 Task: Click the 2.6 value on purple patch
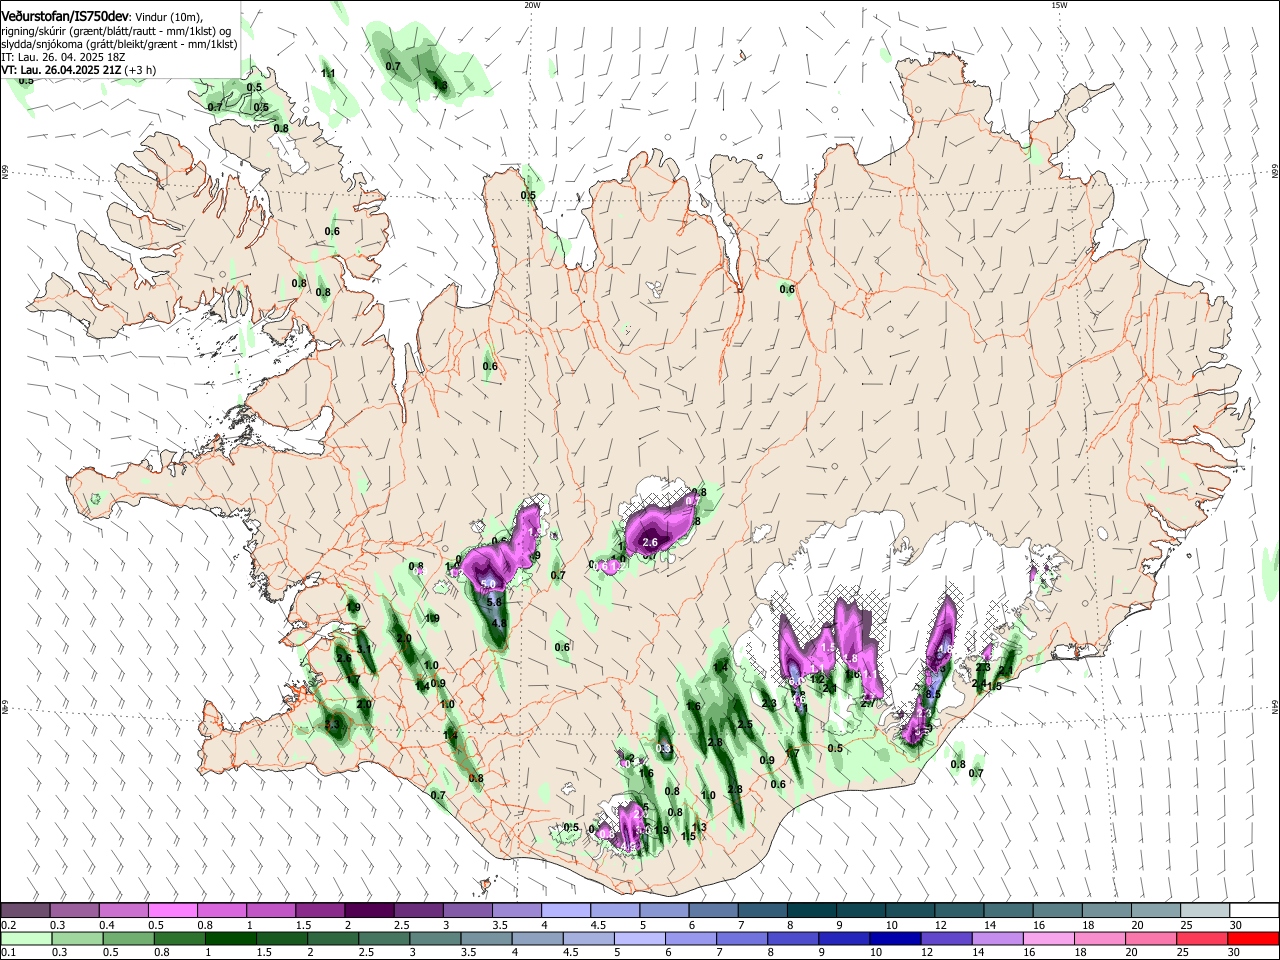click(650, 543)
